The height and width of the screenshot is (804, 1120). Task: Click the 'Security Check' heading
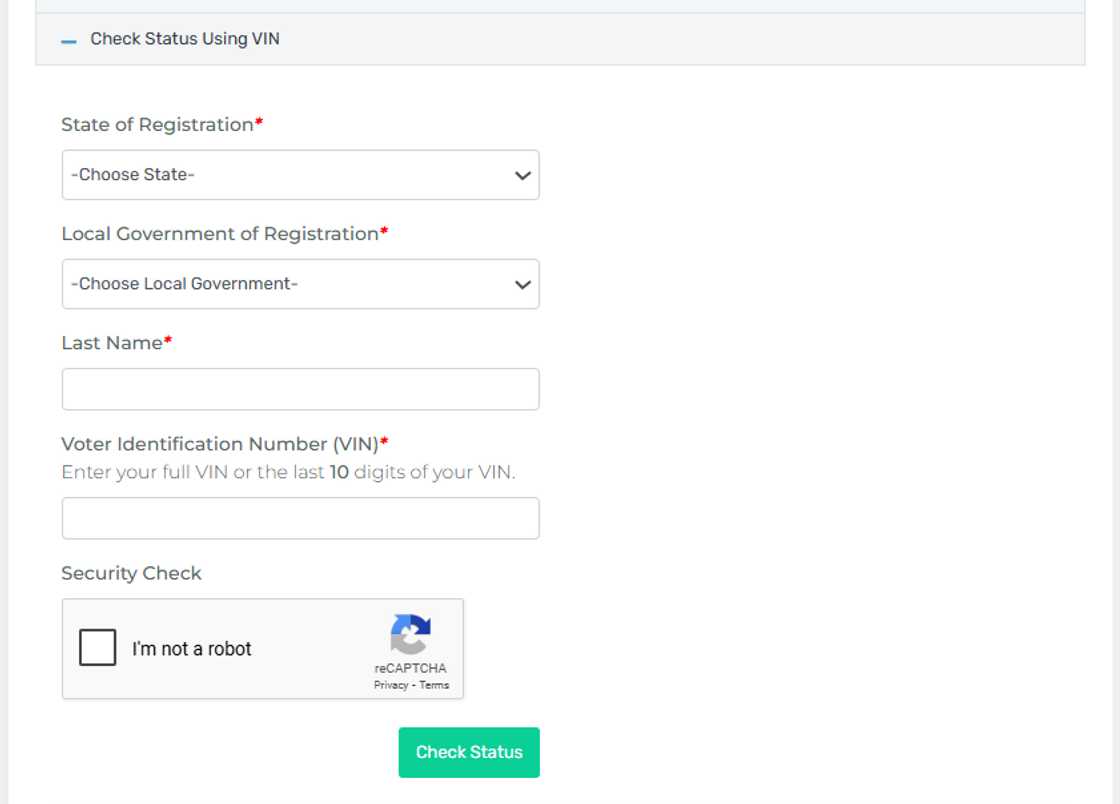point(131,573)
